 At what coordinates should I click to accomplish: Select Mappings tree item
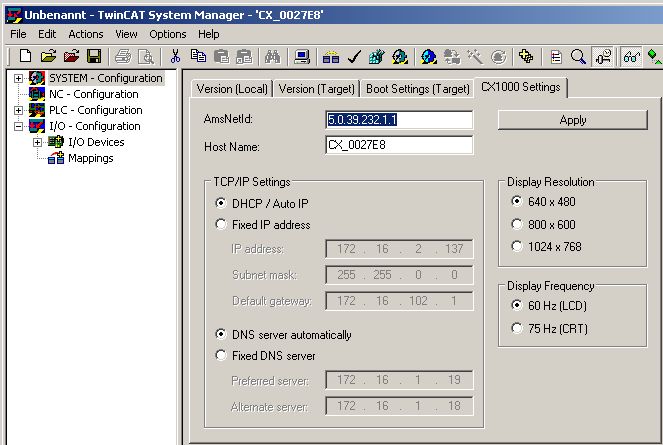(90, 158)
